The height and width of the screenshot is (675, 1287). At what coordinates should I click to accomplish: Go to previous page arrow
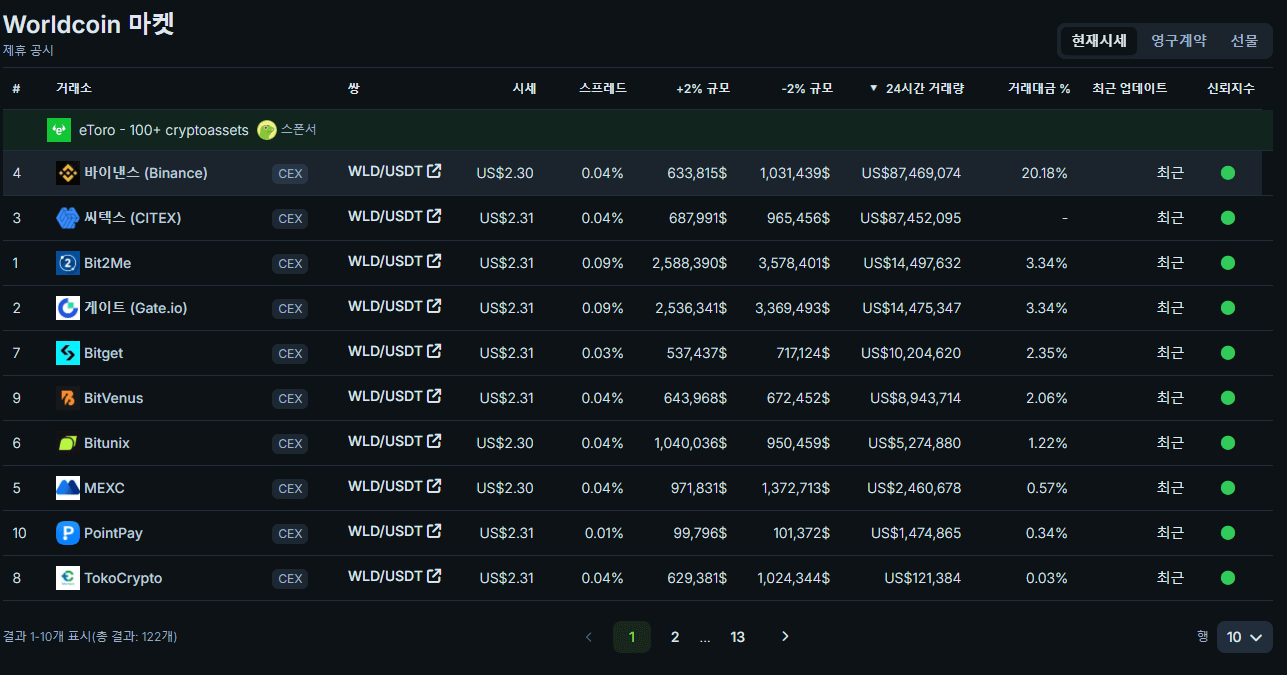click(588, 637)
